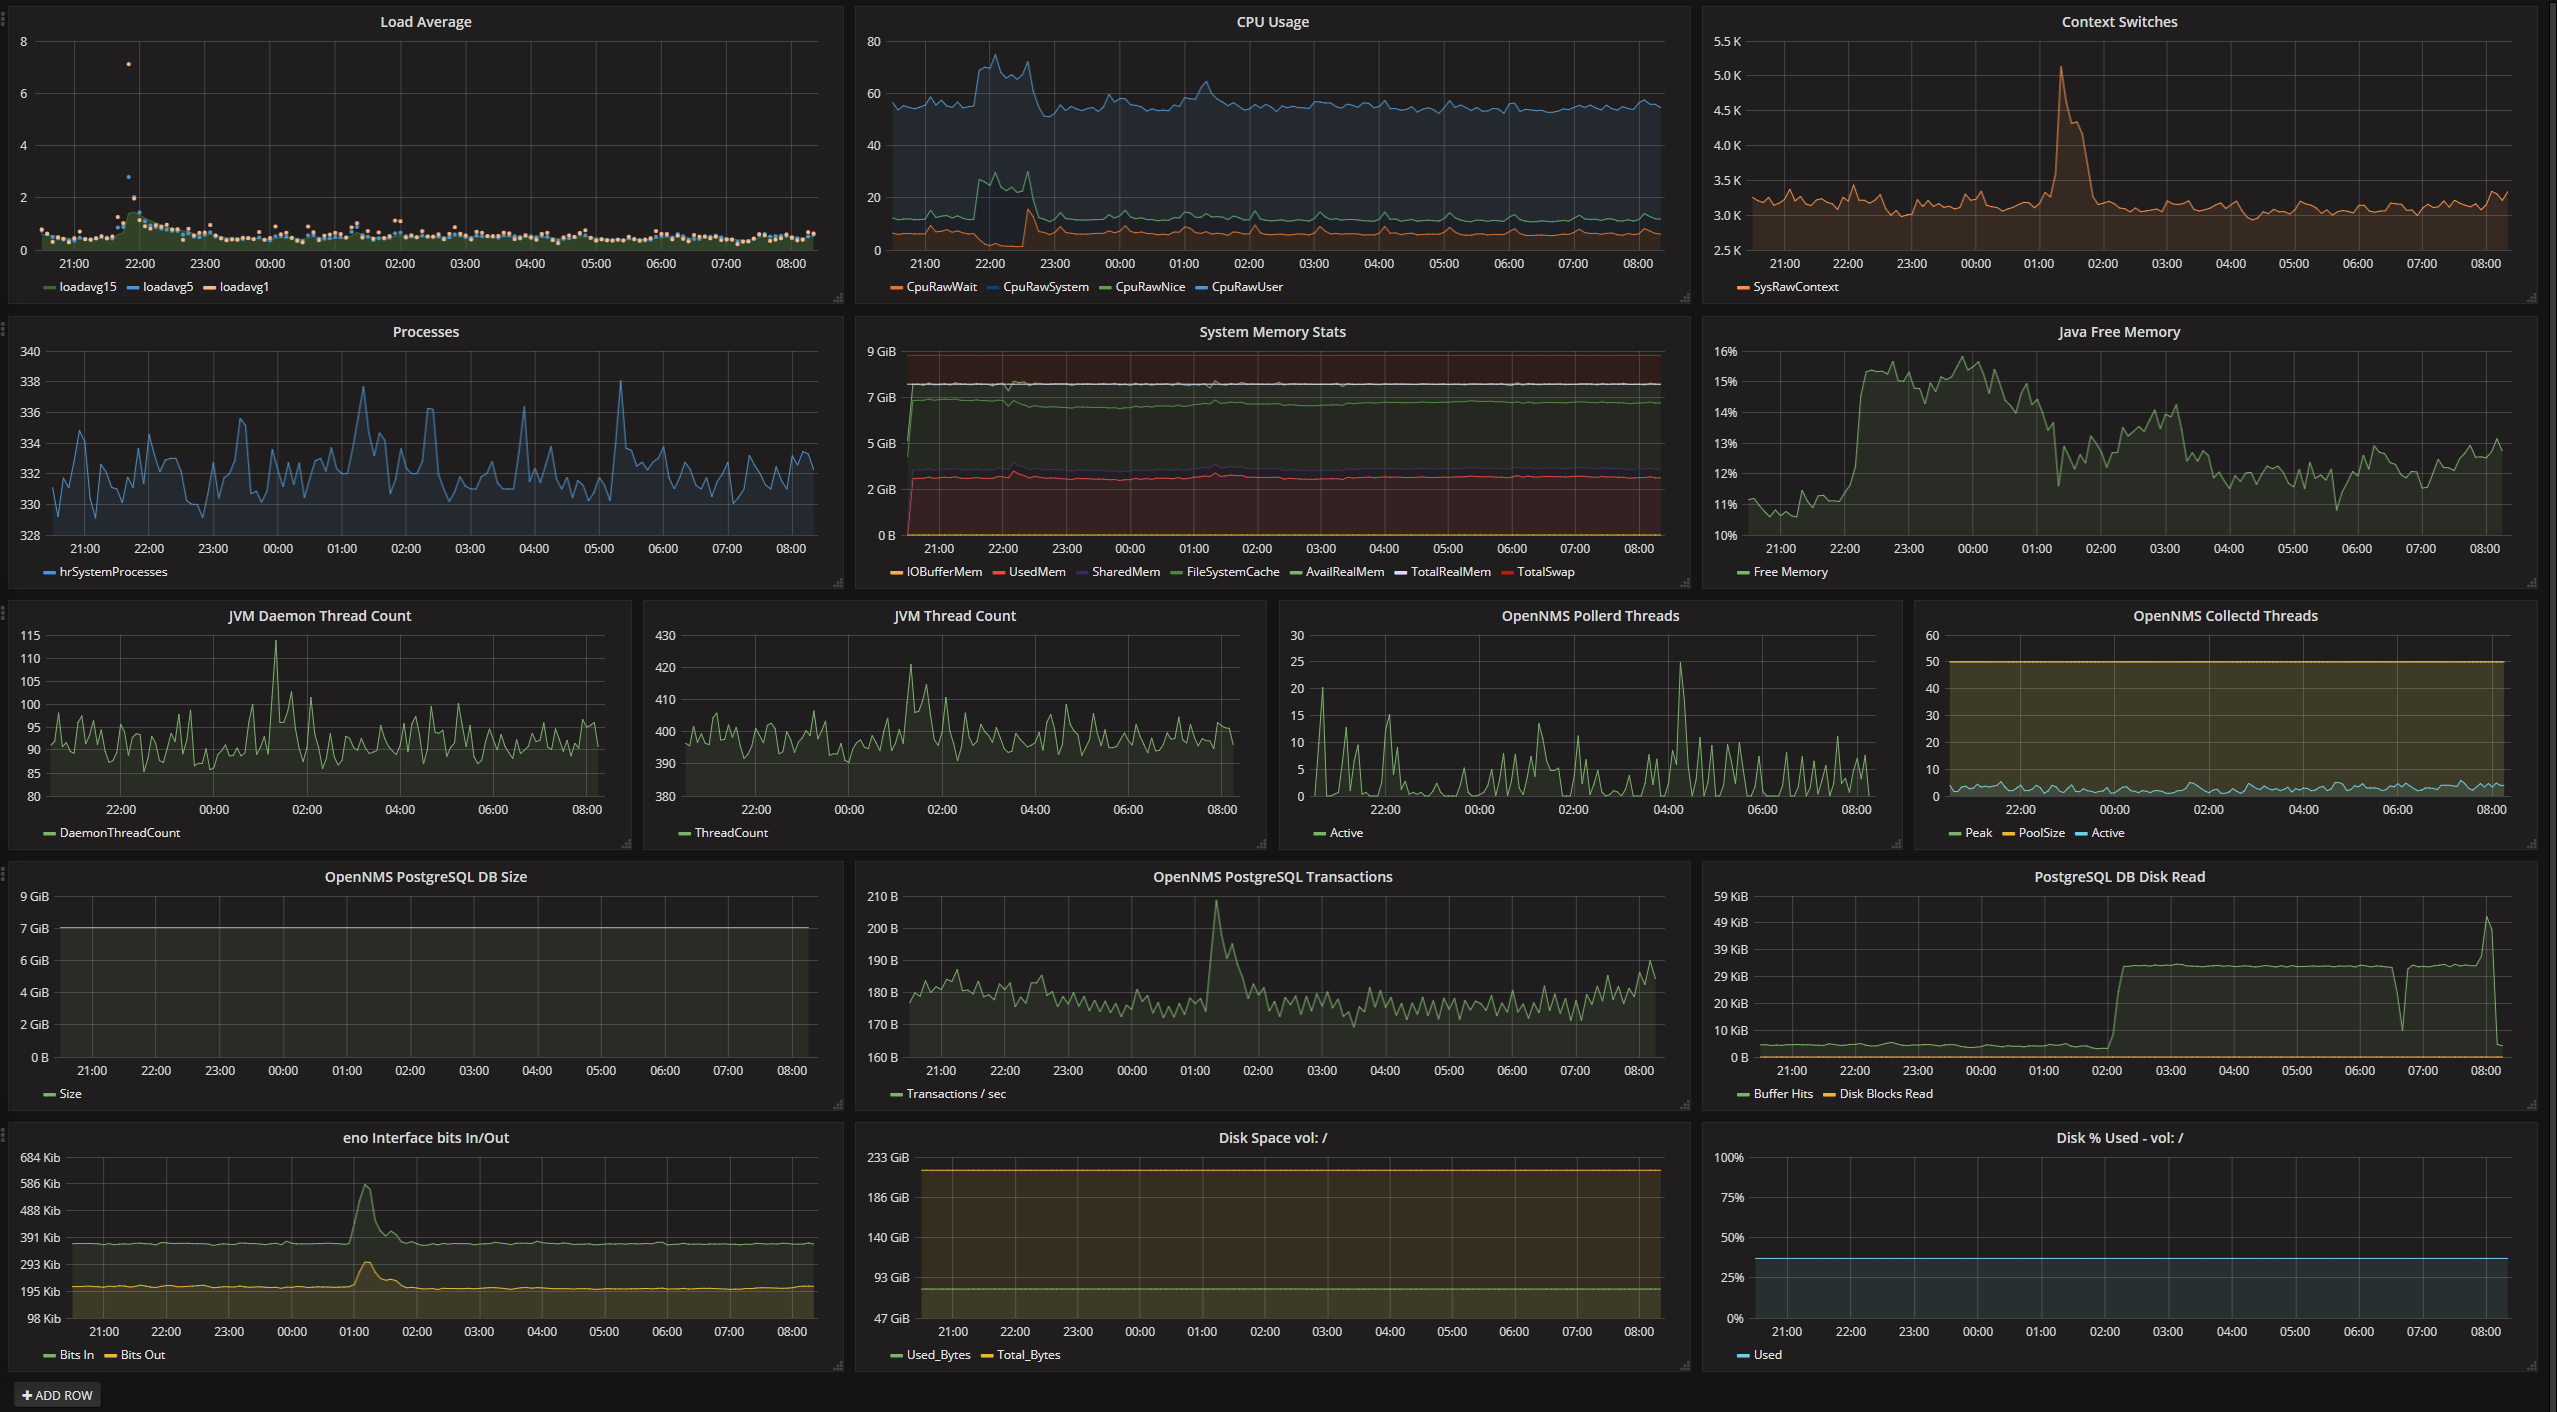The height and width of the screenshot is (1412, 2557).
Task: Open color picker for Total_Bytes swatch
Action: click(987, 1356)
